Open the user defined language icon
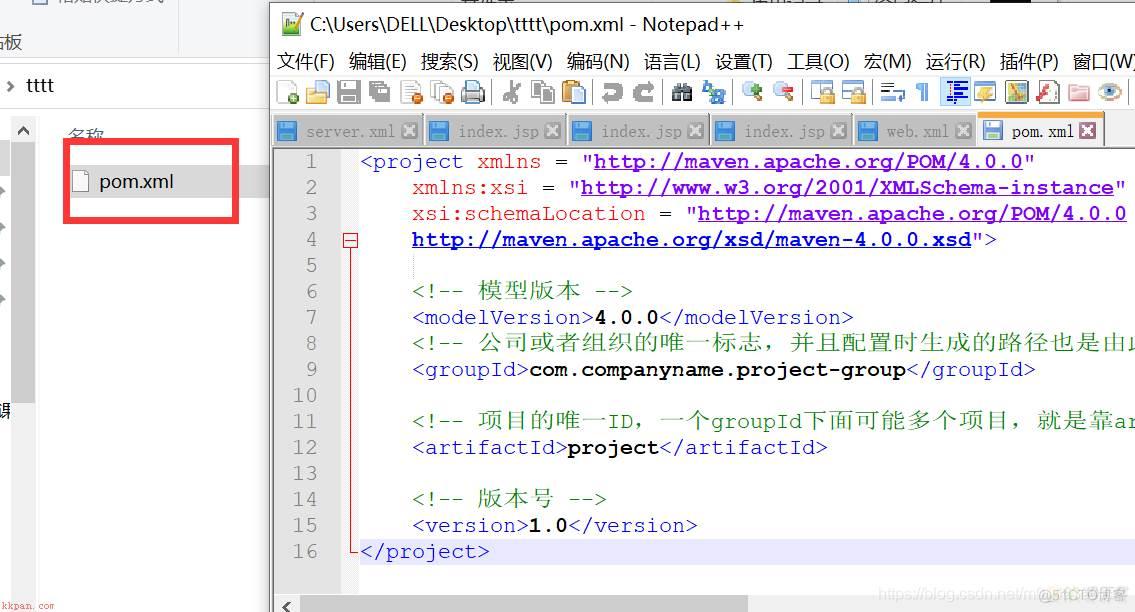This screenshot has height=612, width=1135. (x=985, y=92)
